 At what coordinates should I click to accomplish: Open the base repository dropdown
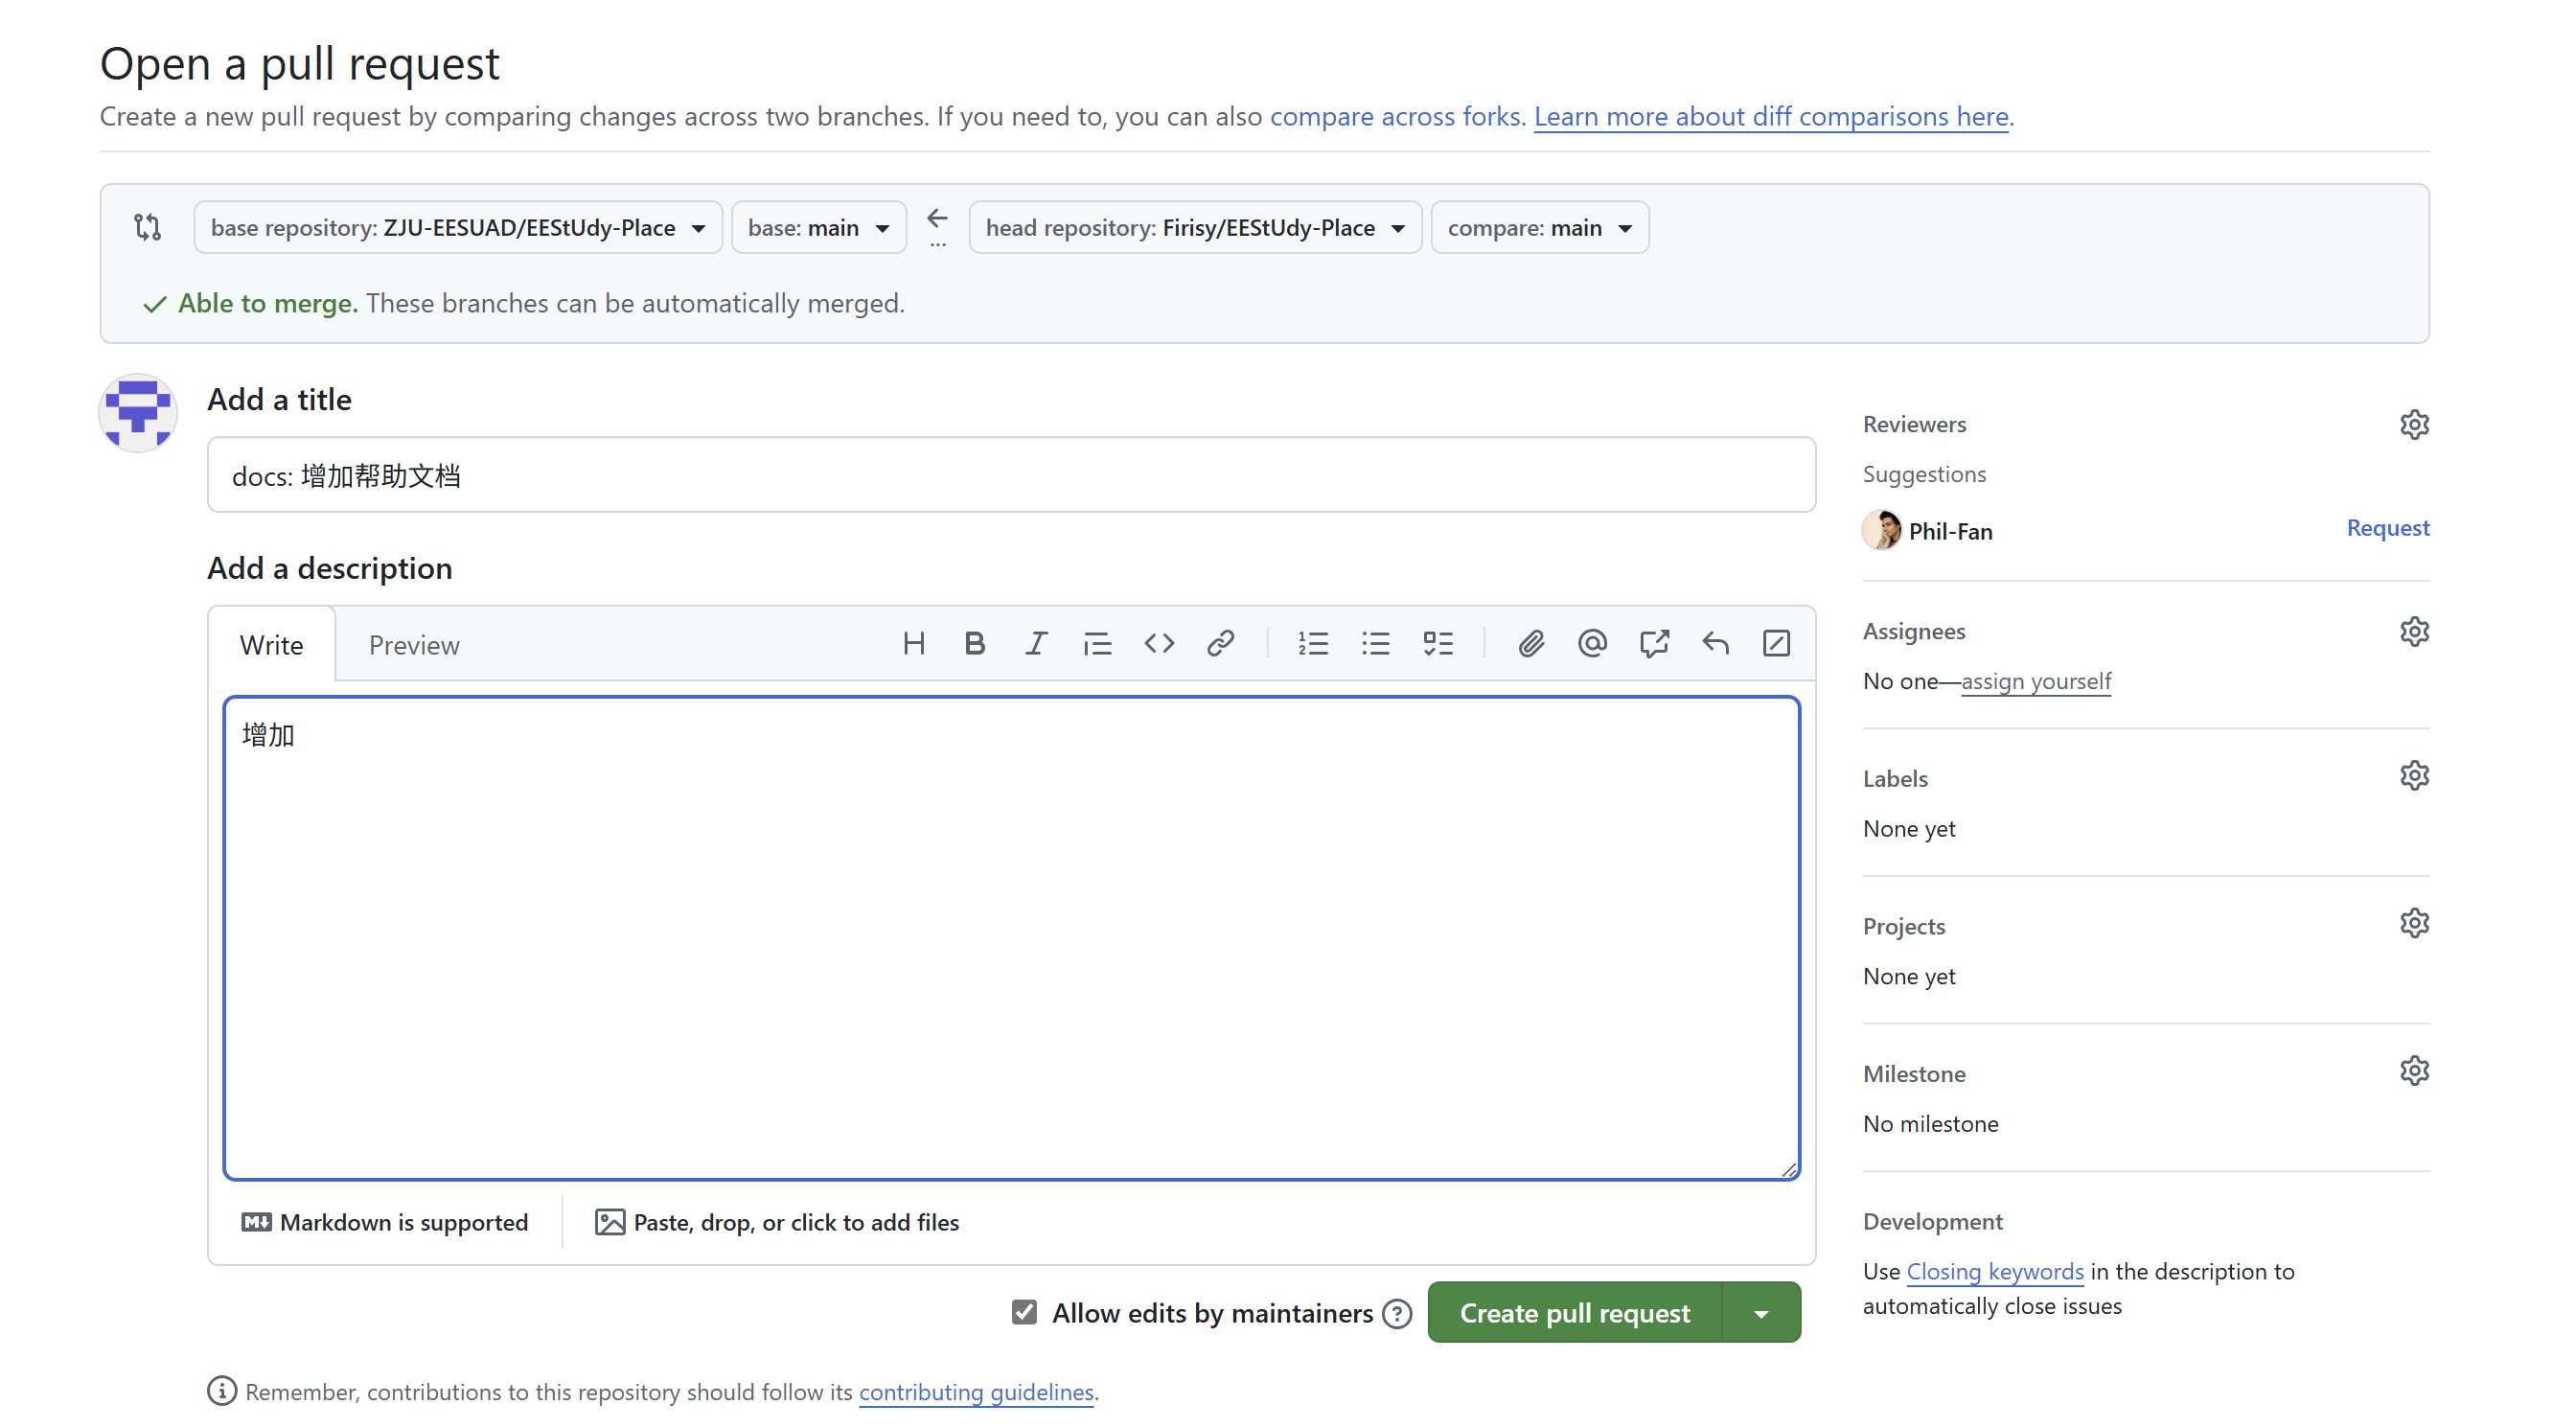[x=458, y=228]
